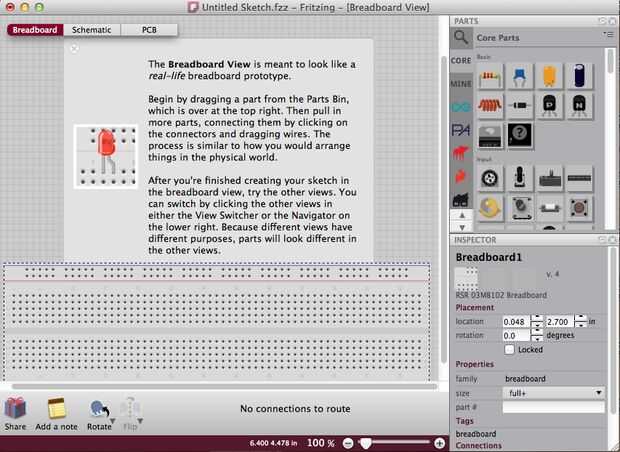The height and width of the screenshot is (452, 620).
Task: Open the red flame (SparkFun) parts bin
Action: point(461,176)
